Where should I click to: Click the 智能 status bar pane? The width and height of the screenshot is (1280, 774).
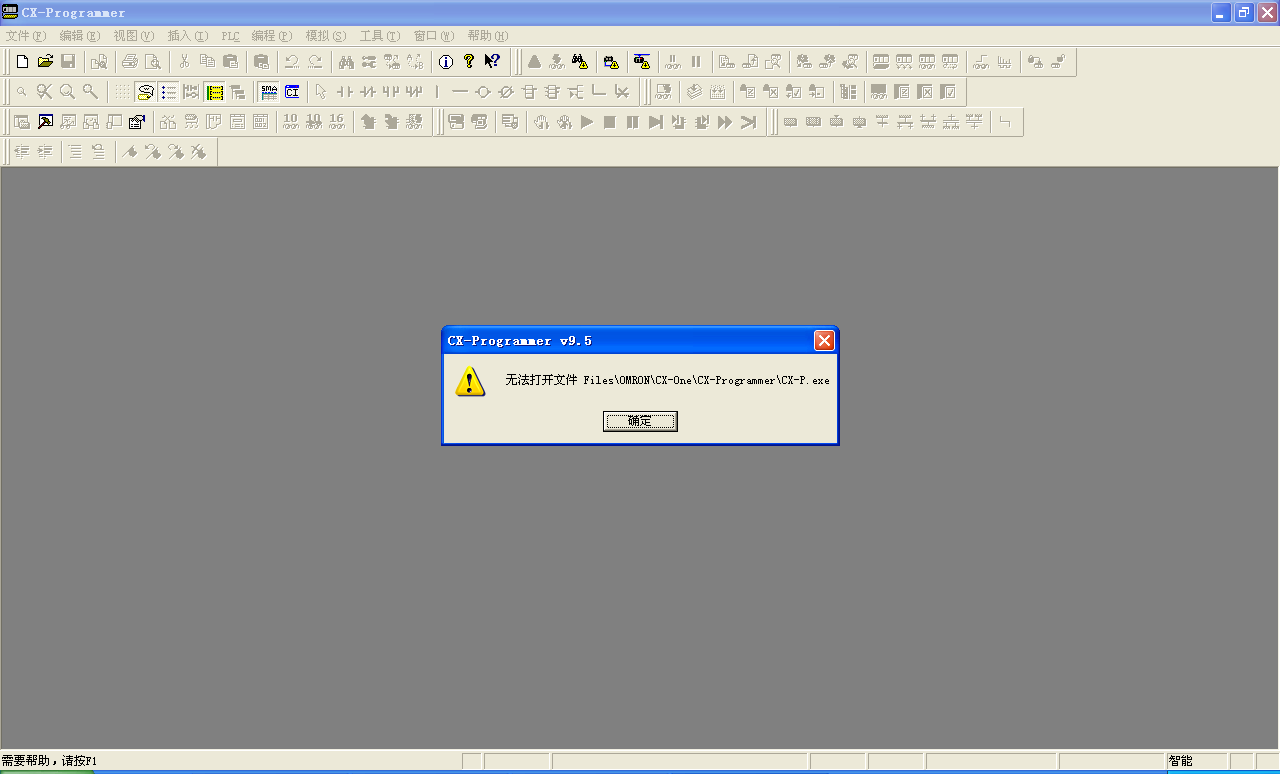pos(1195,762)
